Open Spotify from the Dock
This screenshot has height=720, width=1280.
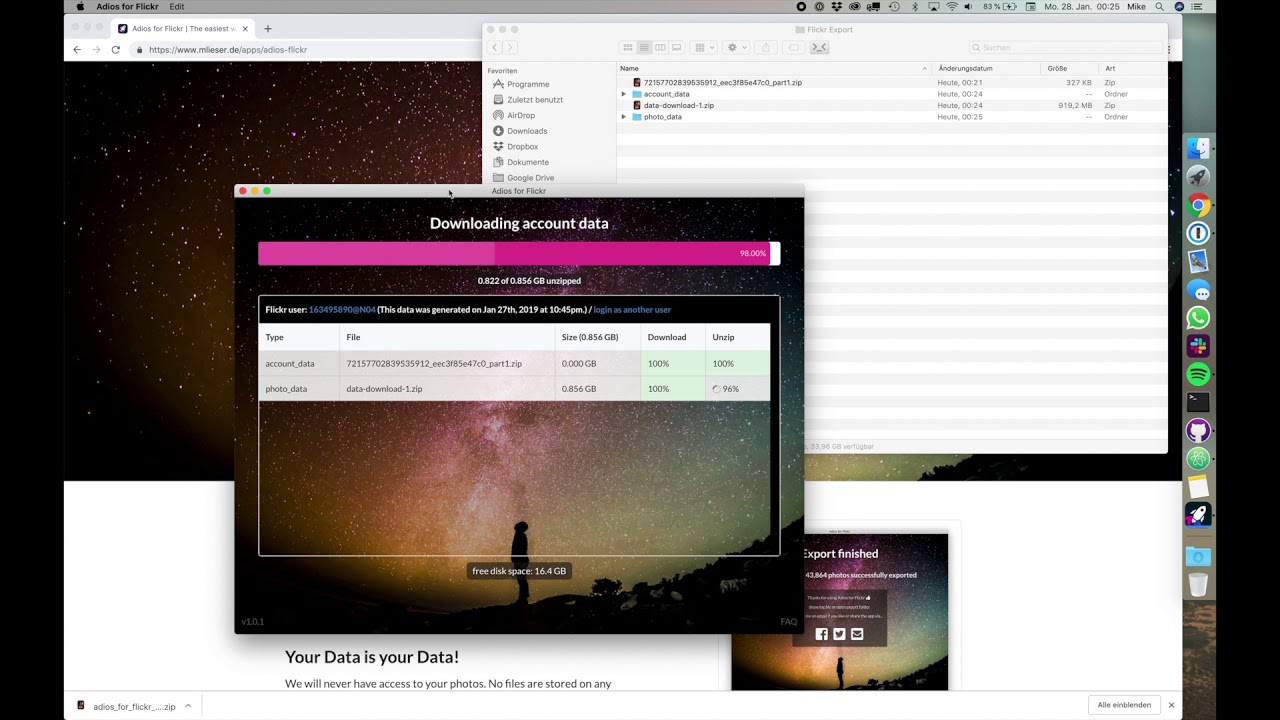click(x=1198, y=374)
